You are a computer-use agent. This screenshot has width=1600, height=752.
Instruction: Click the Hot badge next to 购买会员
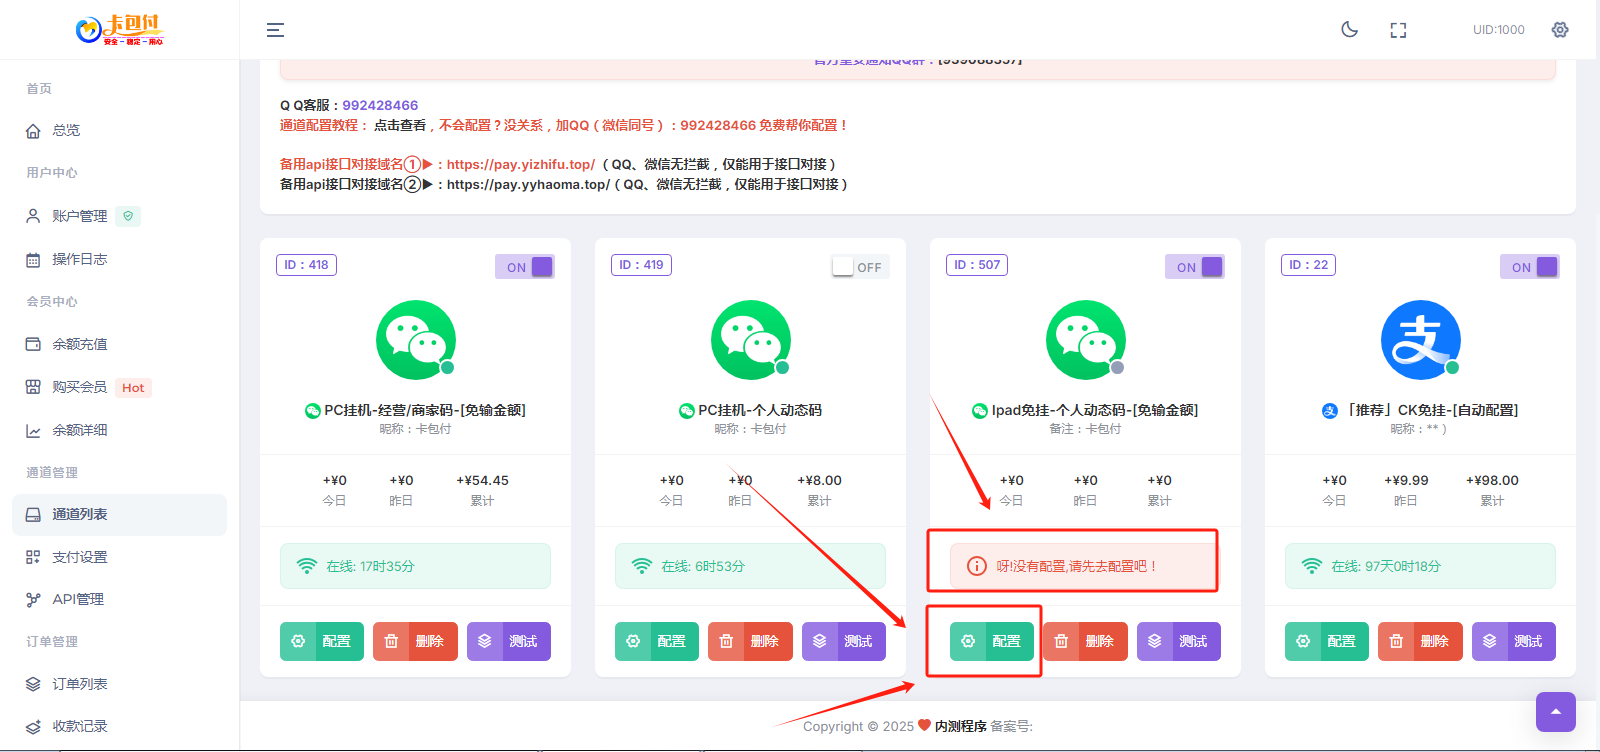(133, 388)
